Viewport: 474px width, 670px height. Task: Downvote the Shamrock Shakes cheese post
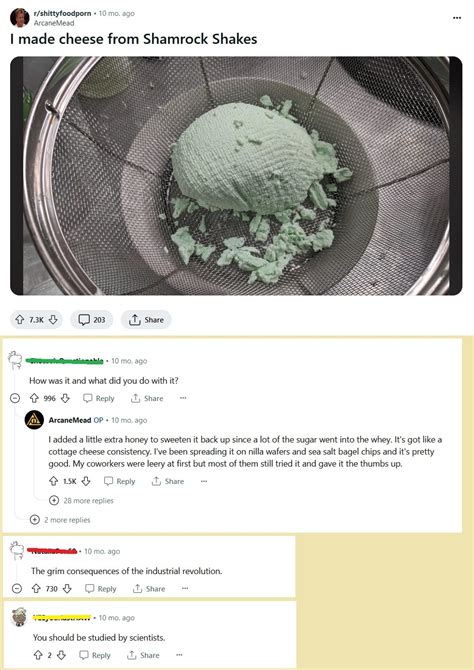[x=53, y=320]
